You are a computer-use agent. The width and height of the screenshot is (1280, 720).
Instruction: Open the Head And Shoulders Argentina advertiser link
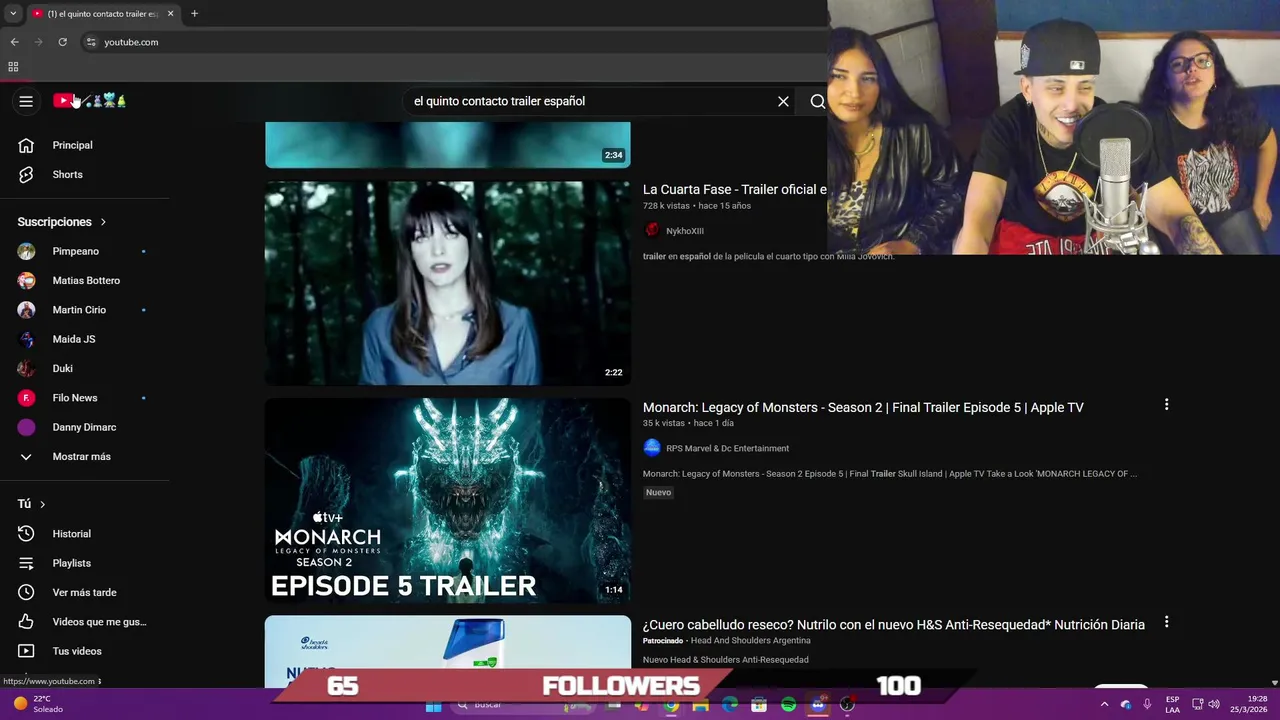coord(750,641)
